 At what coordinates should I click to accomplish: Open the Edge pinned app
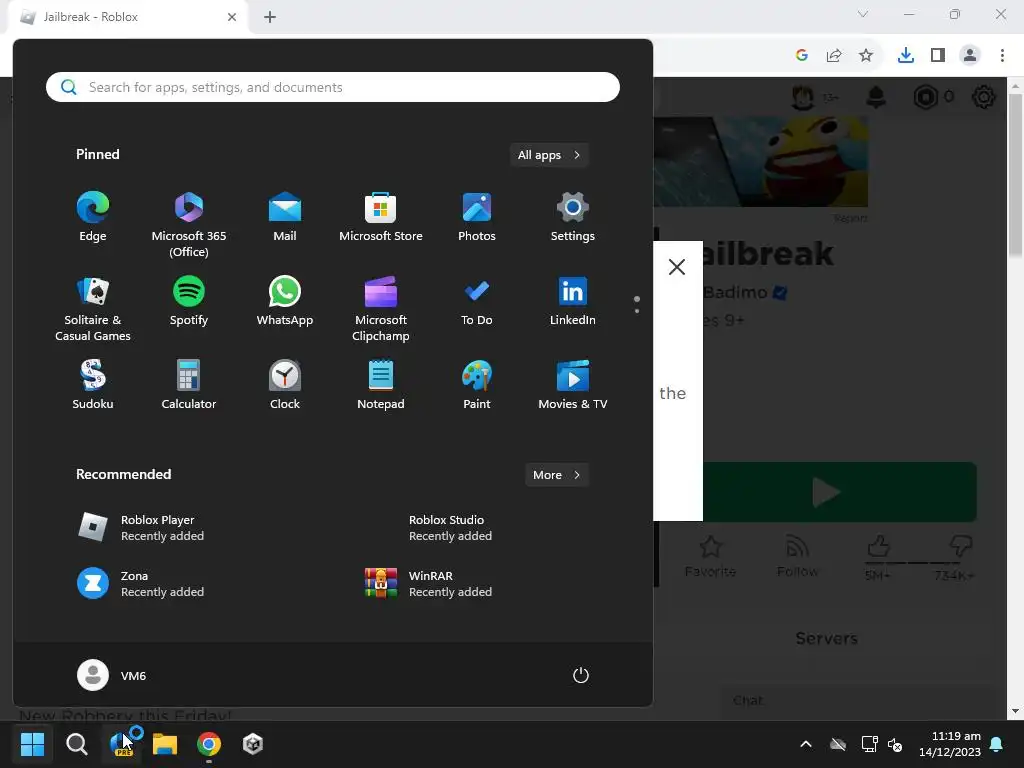(93, 217)
